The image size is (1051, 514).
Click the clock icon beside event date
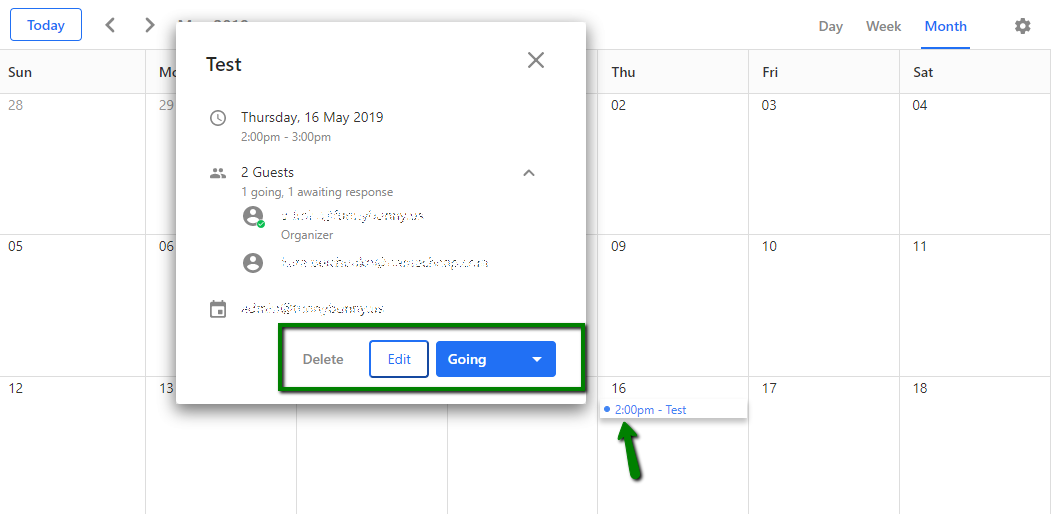point(218,118)
